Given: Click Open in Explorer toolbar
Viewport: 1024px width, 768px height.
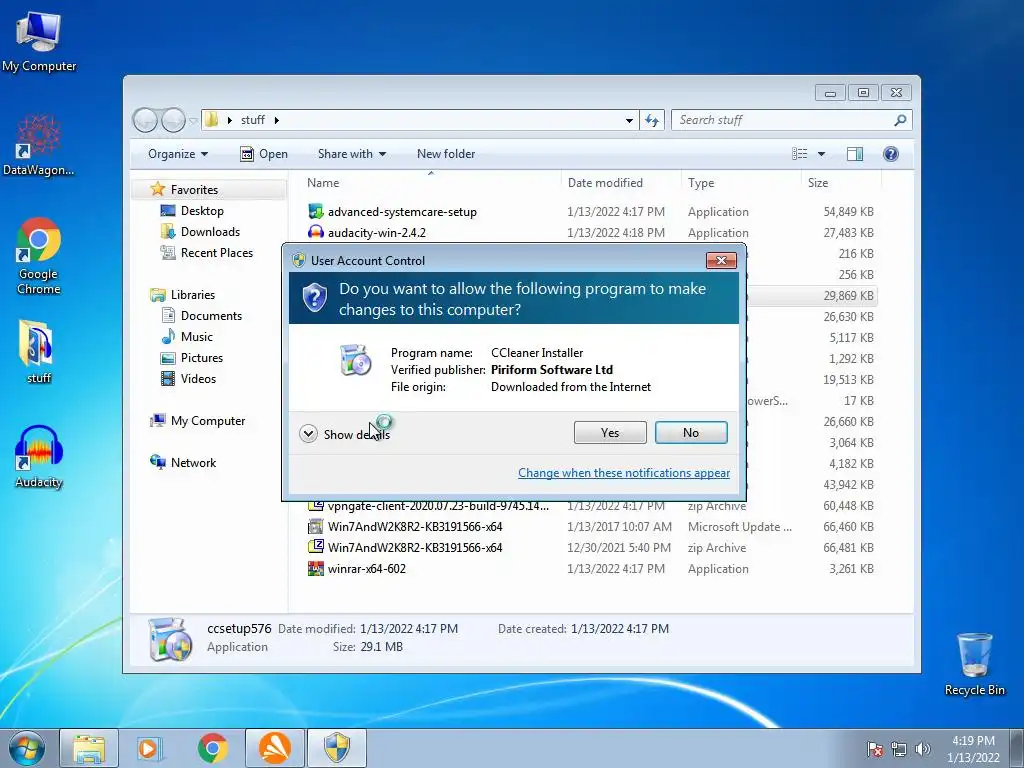Looking at the screenshot, I should coord(264,154).
